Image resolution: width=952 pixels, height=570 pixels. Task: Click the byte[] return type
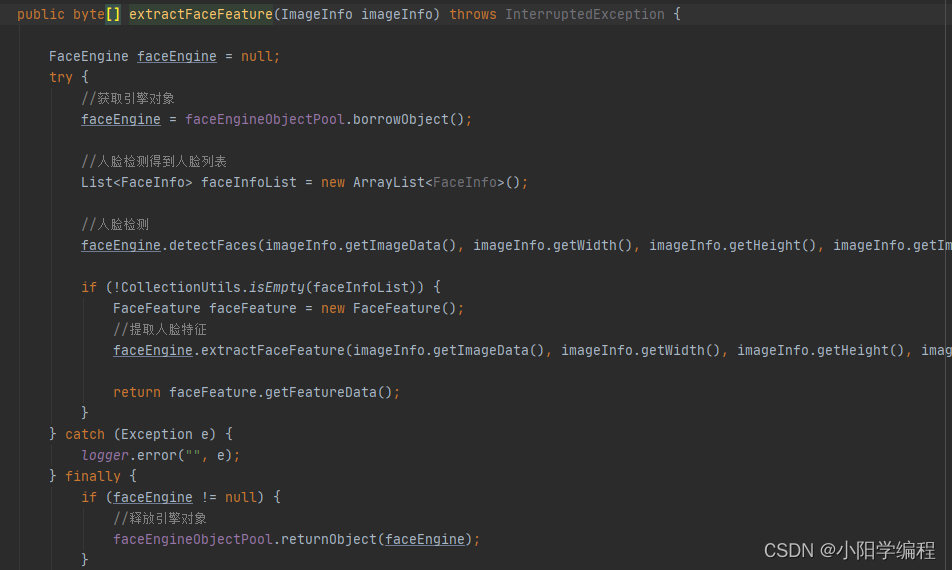(97, 14)
